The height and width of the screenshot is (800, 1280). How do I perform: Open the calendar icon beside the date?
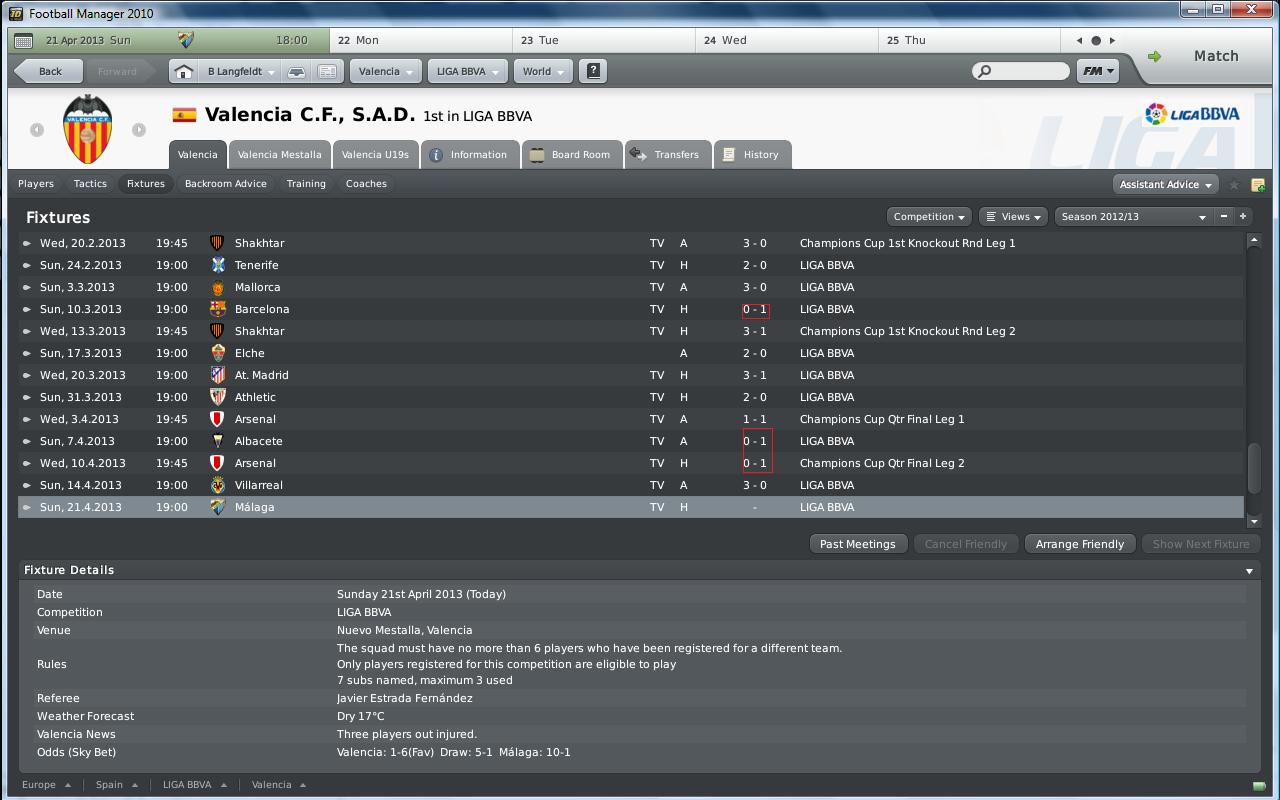click(24, 41)
